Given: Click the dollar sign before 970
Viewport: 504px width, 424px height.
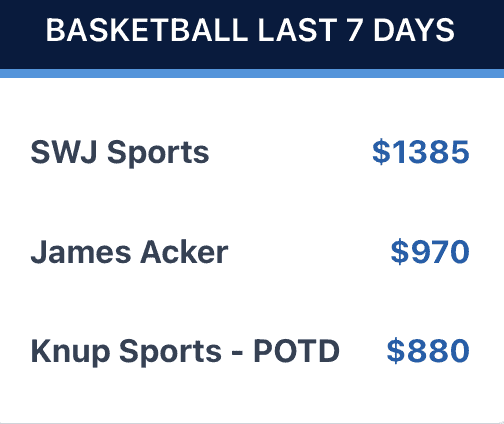Looking at the screenshot, I should 399,252.
